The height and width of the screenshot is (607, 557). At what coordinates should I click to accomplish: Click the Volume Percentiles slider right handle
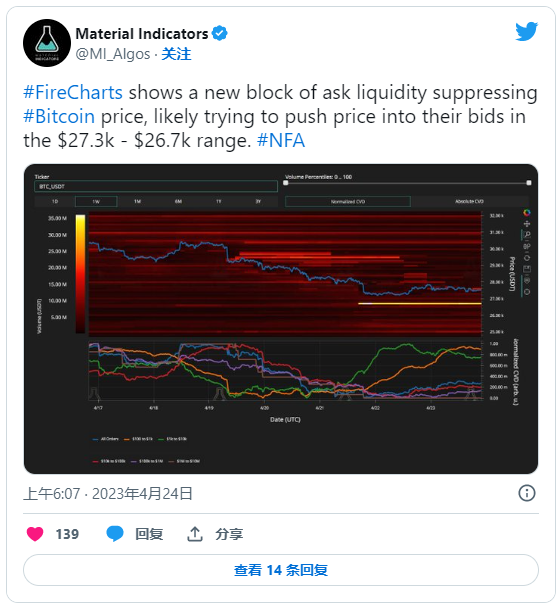(x=529, y=183)
